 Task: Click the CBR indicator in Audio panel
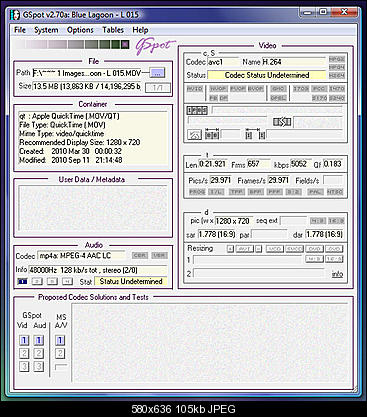140,256
